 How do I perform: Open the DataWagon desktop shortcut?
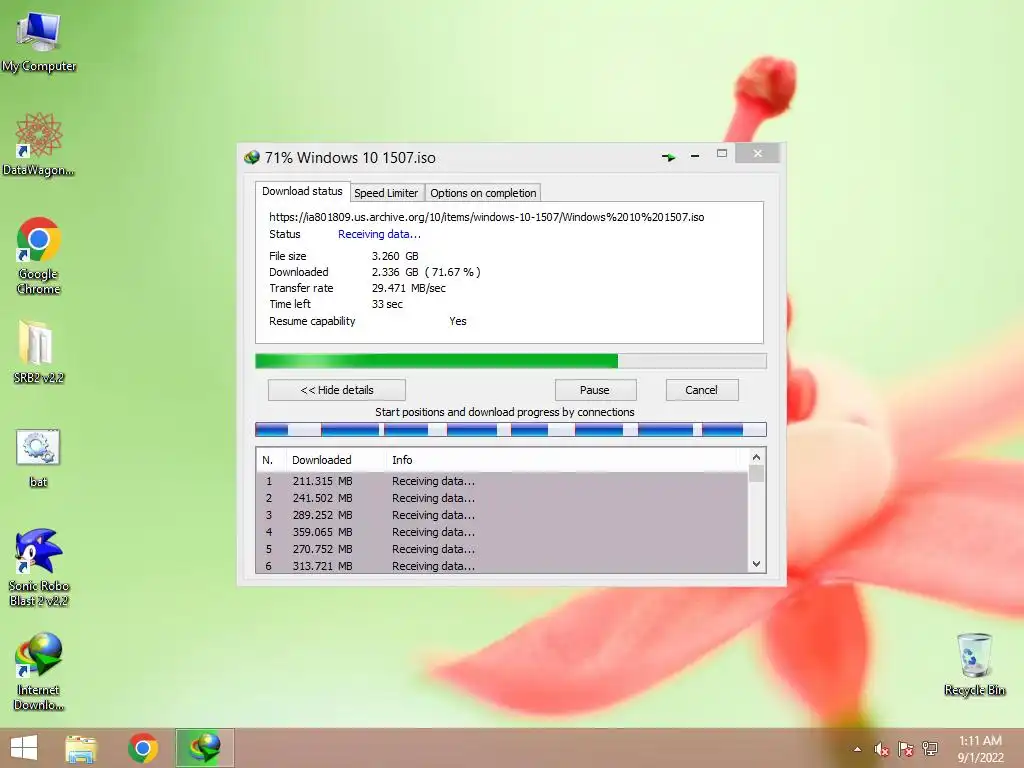(39, 144)
